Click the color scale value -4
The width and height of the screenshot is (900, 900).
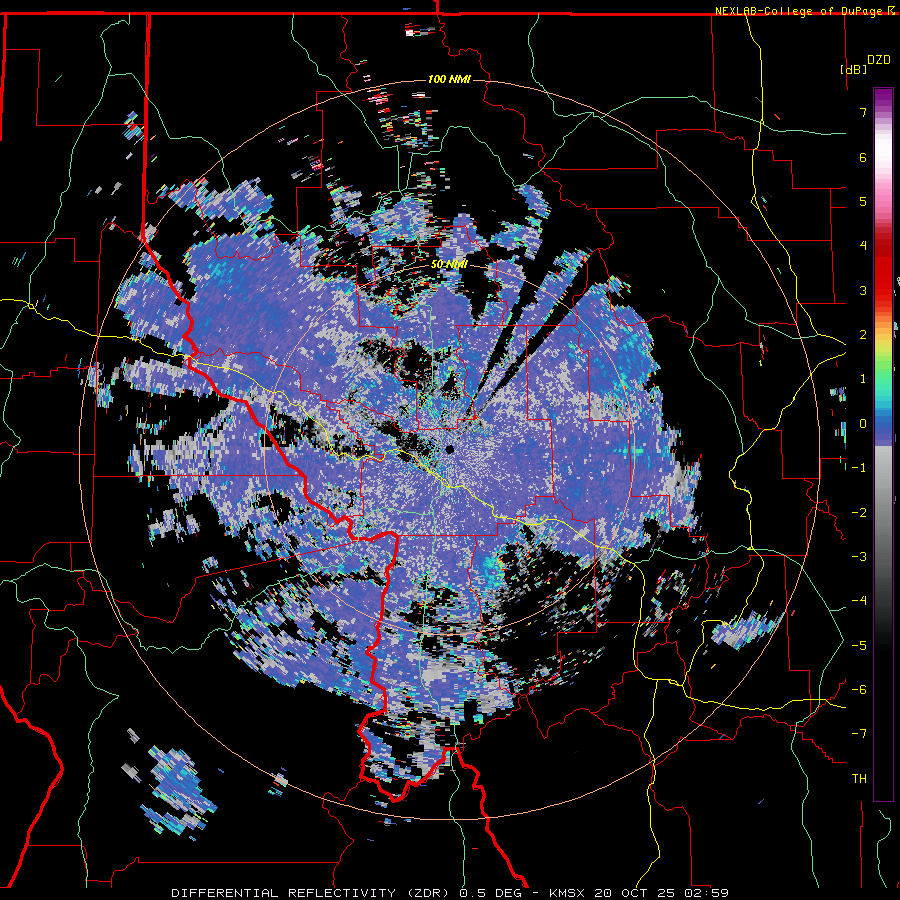859,601
